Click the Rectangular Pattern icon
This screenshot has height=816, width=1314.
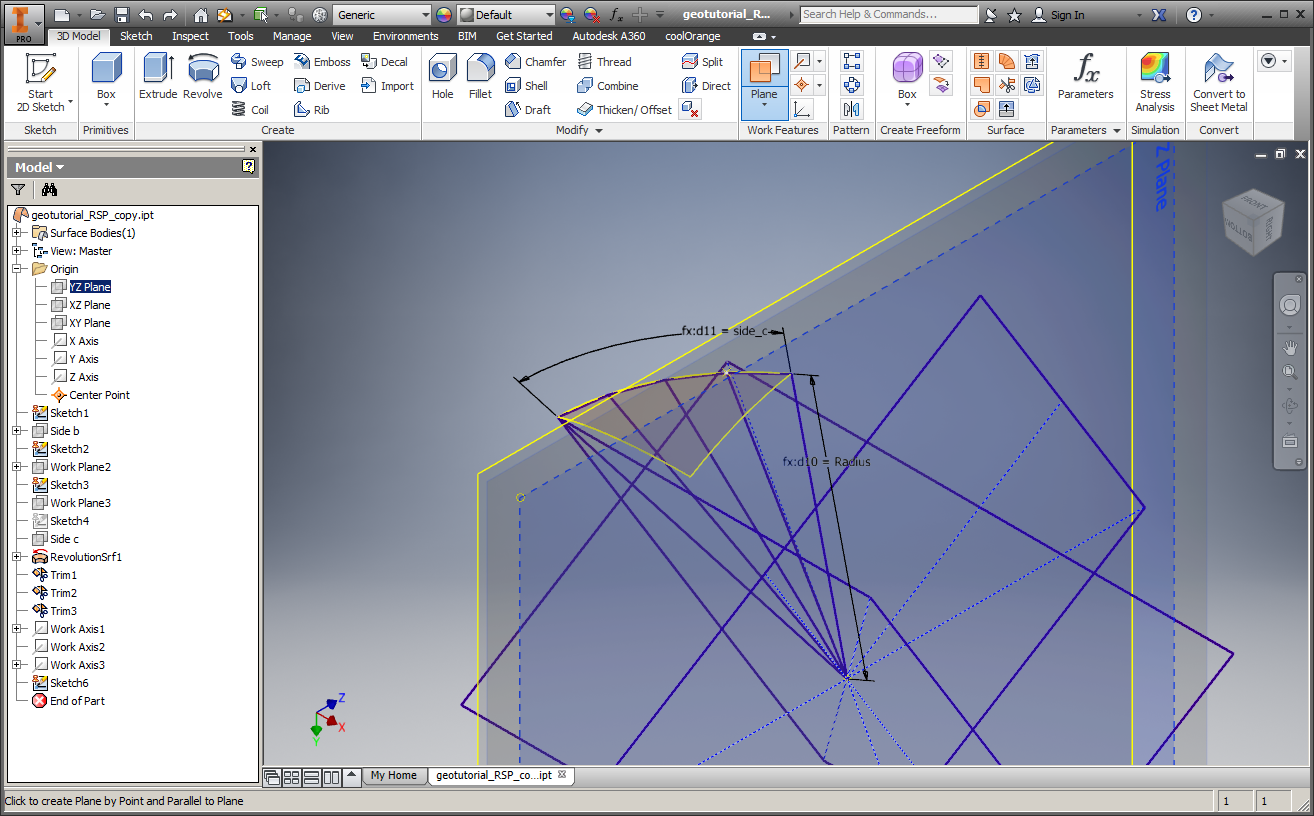click(x=851, y=61)
